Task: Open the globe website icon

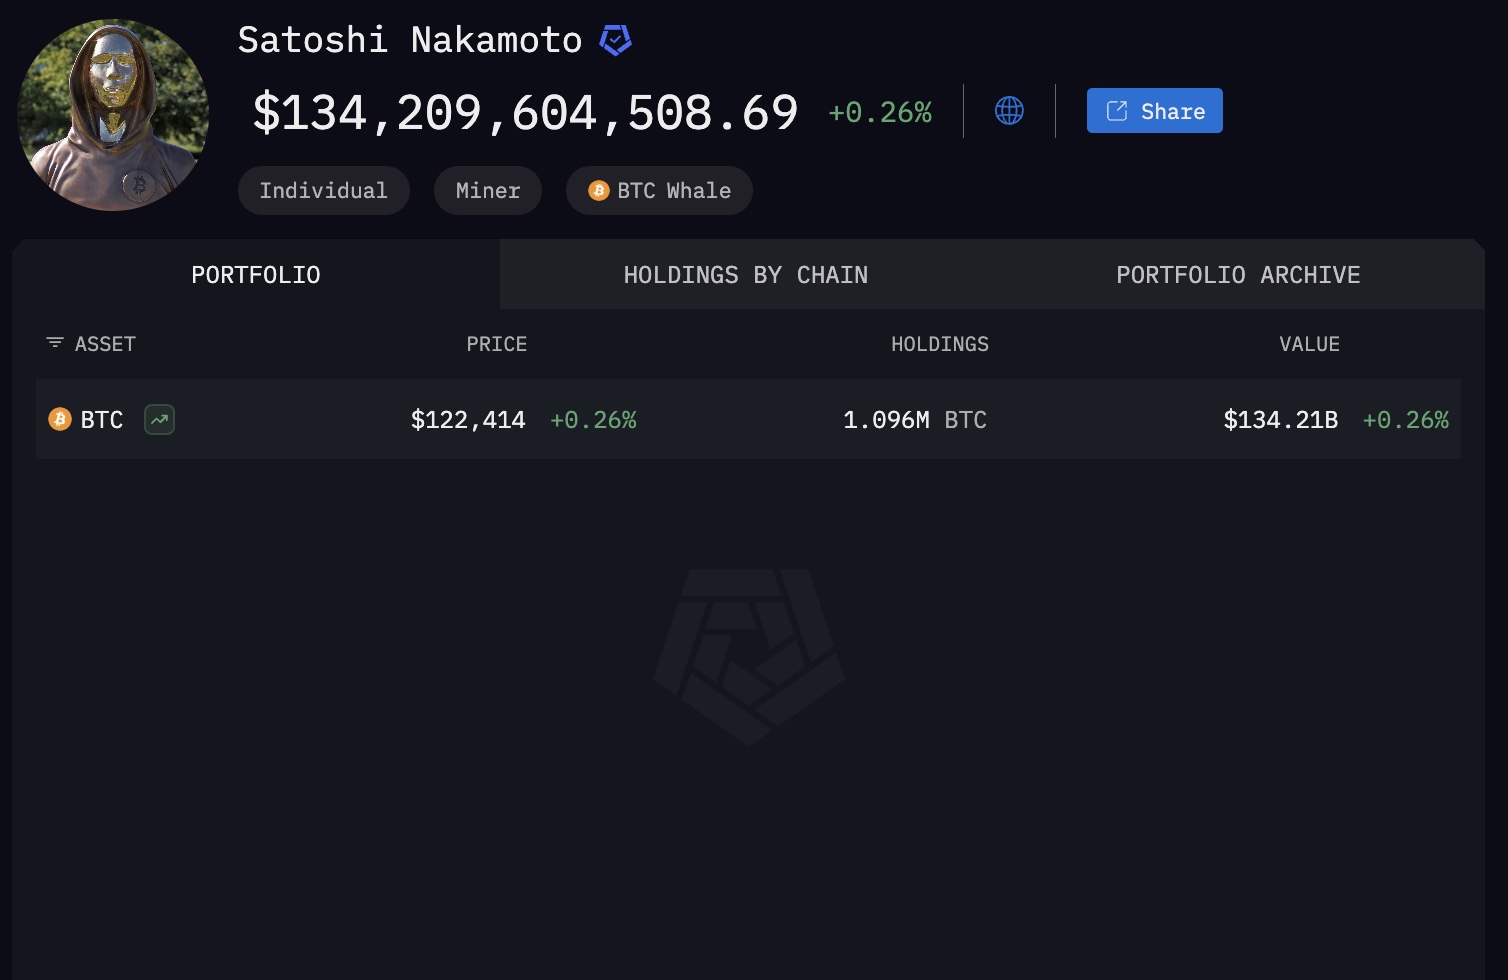Action: [1009, 111]
